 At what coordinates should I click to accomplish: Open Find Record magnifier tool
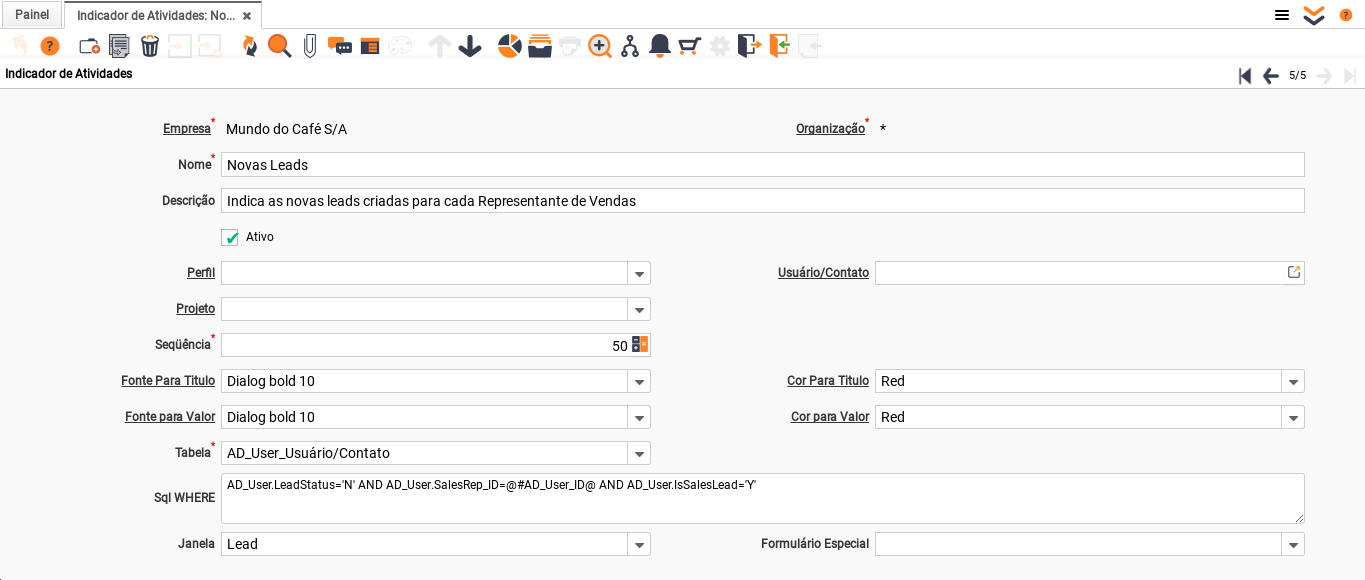point(279,46)
